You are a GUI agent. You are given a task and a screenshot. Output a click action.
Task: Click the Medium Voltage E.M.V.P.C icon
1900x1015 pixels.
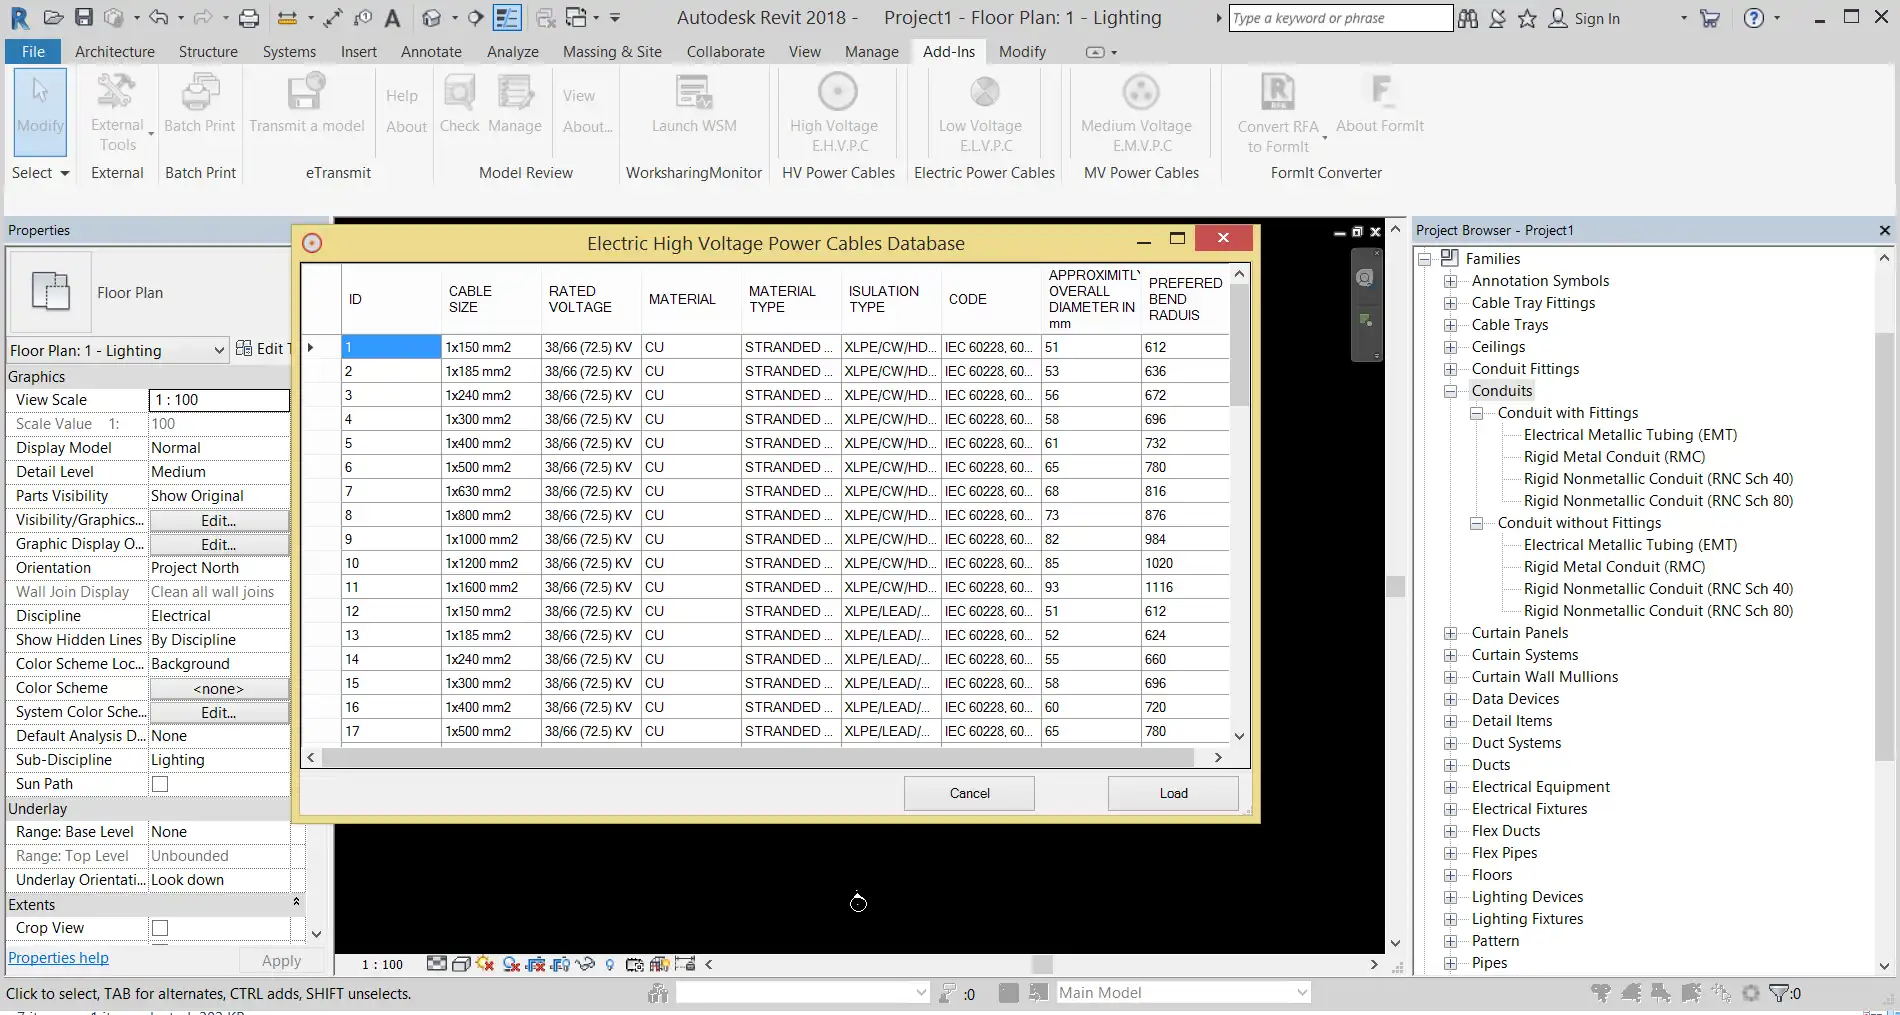click(x=1139, y=94)
